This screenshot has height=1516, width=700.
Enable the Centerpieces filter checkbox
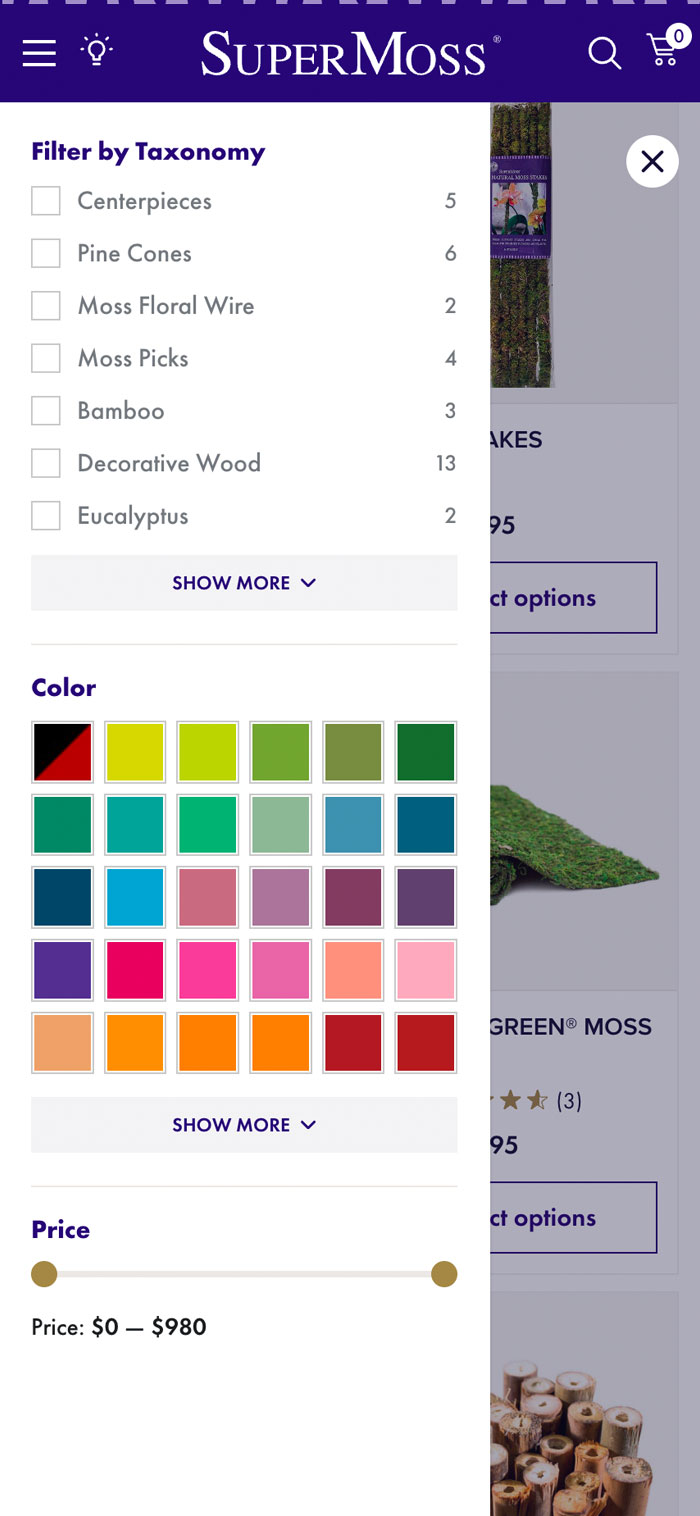point(45,201)
